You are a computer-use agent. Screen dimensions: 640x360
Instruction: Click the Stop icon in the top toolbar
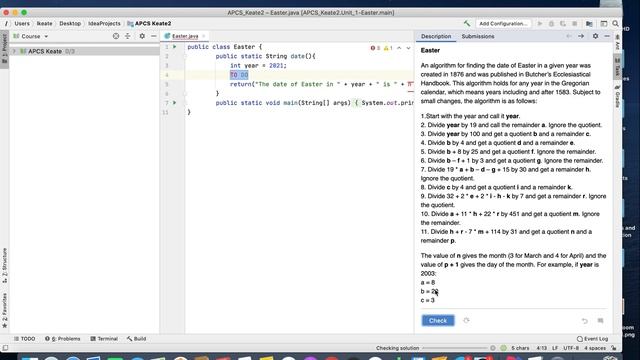click(575, 24)
